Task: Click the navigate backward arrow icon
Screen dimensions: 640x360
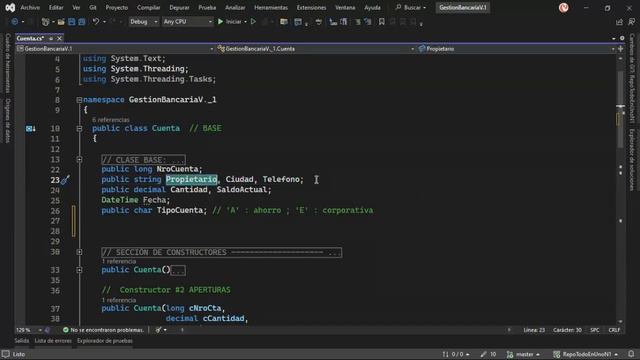Action: tap(15, 22)
